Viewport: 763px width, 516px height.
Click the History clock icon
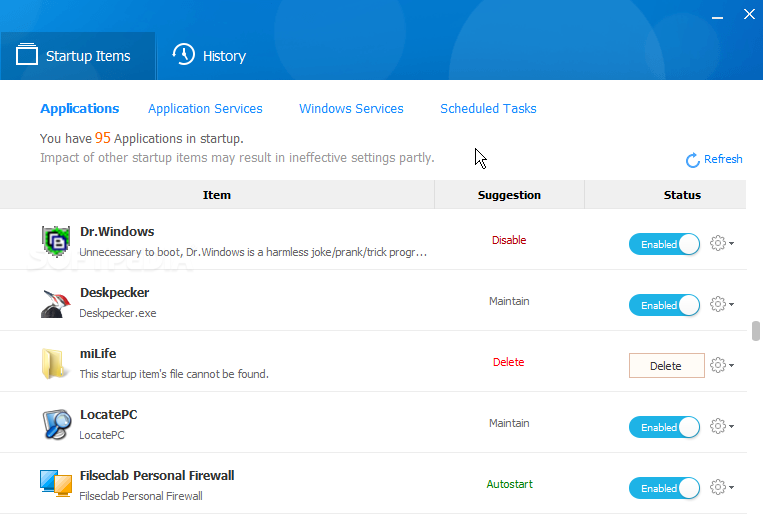coord(183,54)
